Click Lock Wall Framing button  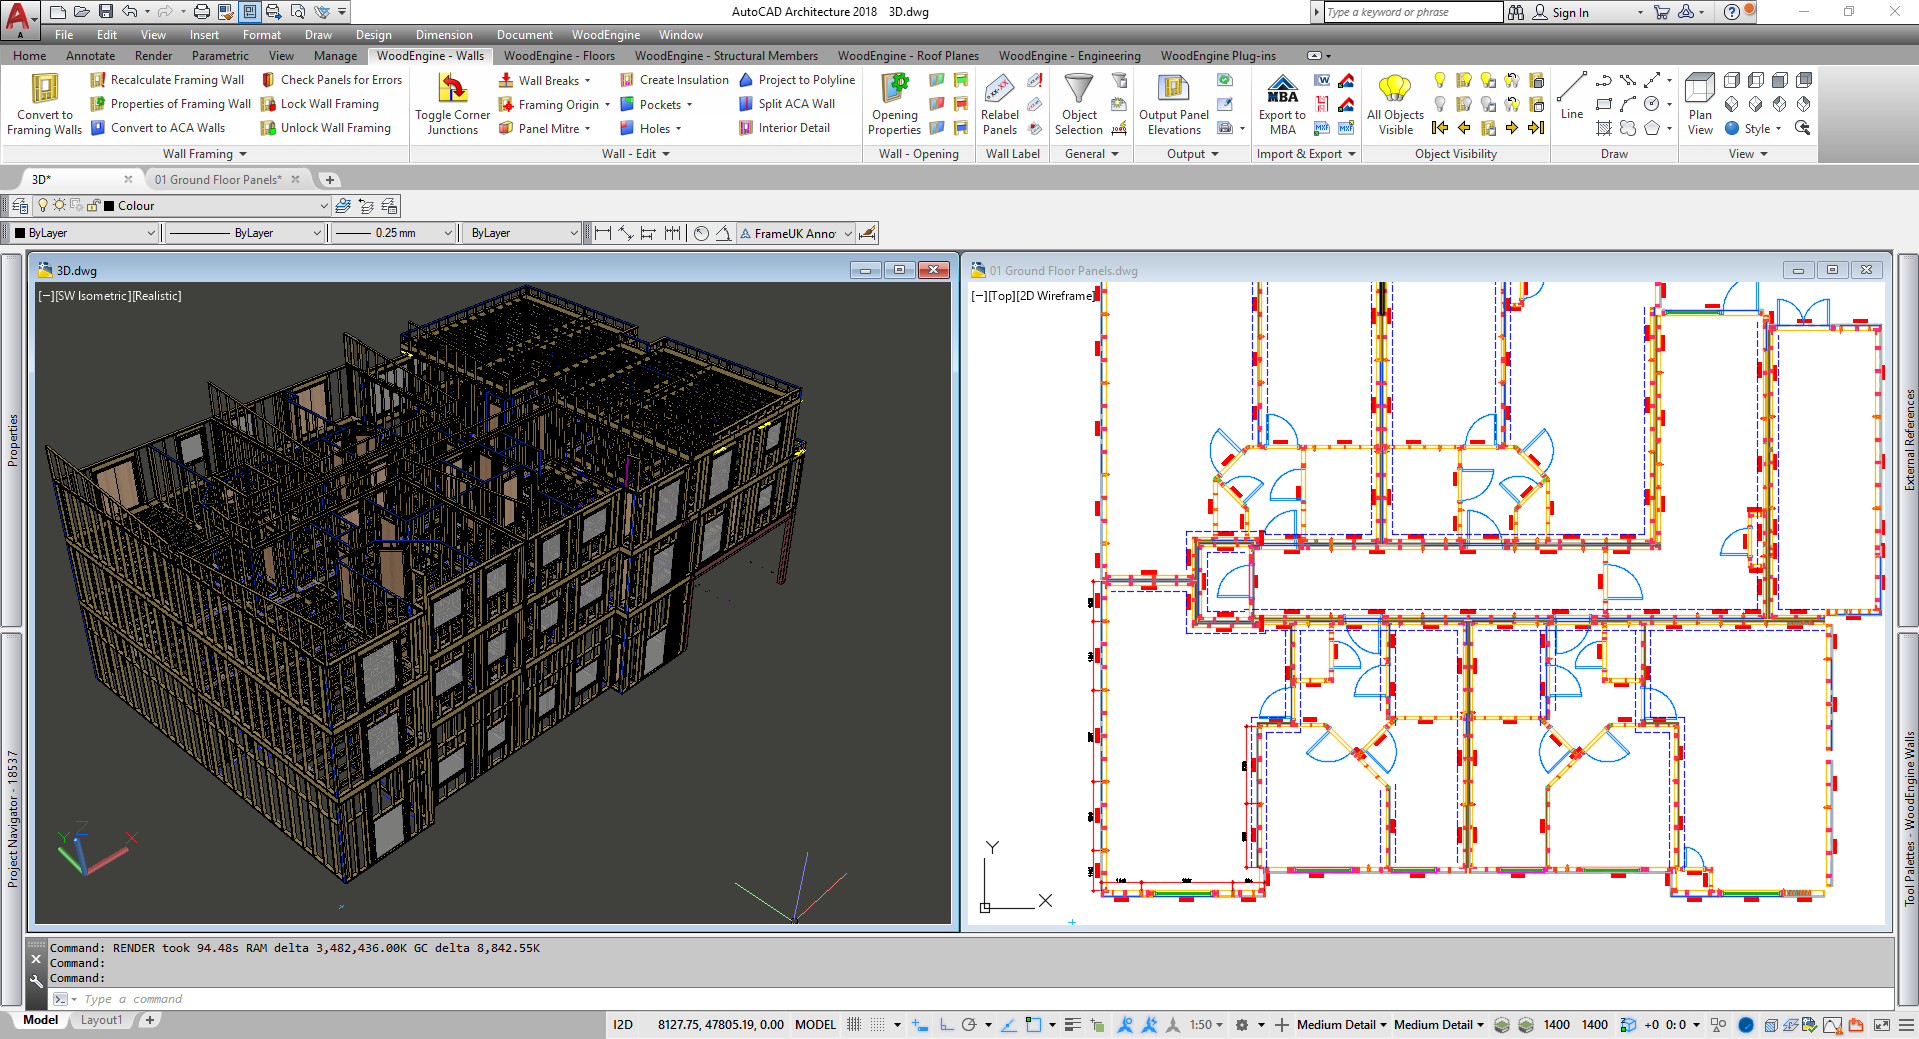pos(320,104)
